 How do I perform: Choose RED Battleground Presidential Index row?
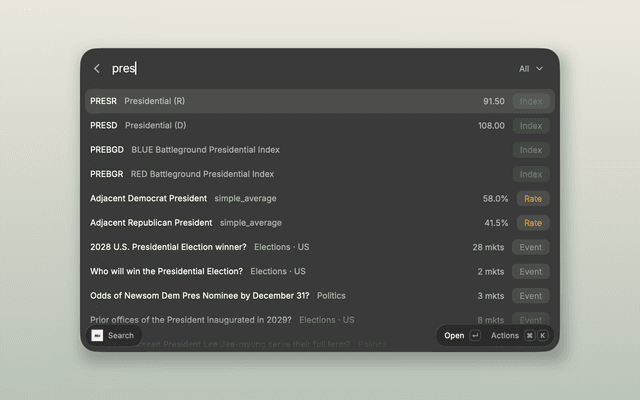[320, 174]
